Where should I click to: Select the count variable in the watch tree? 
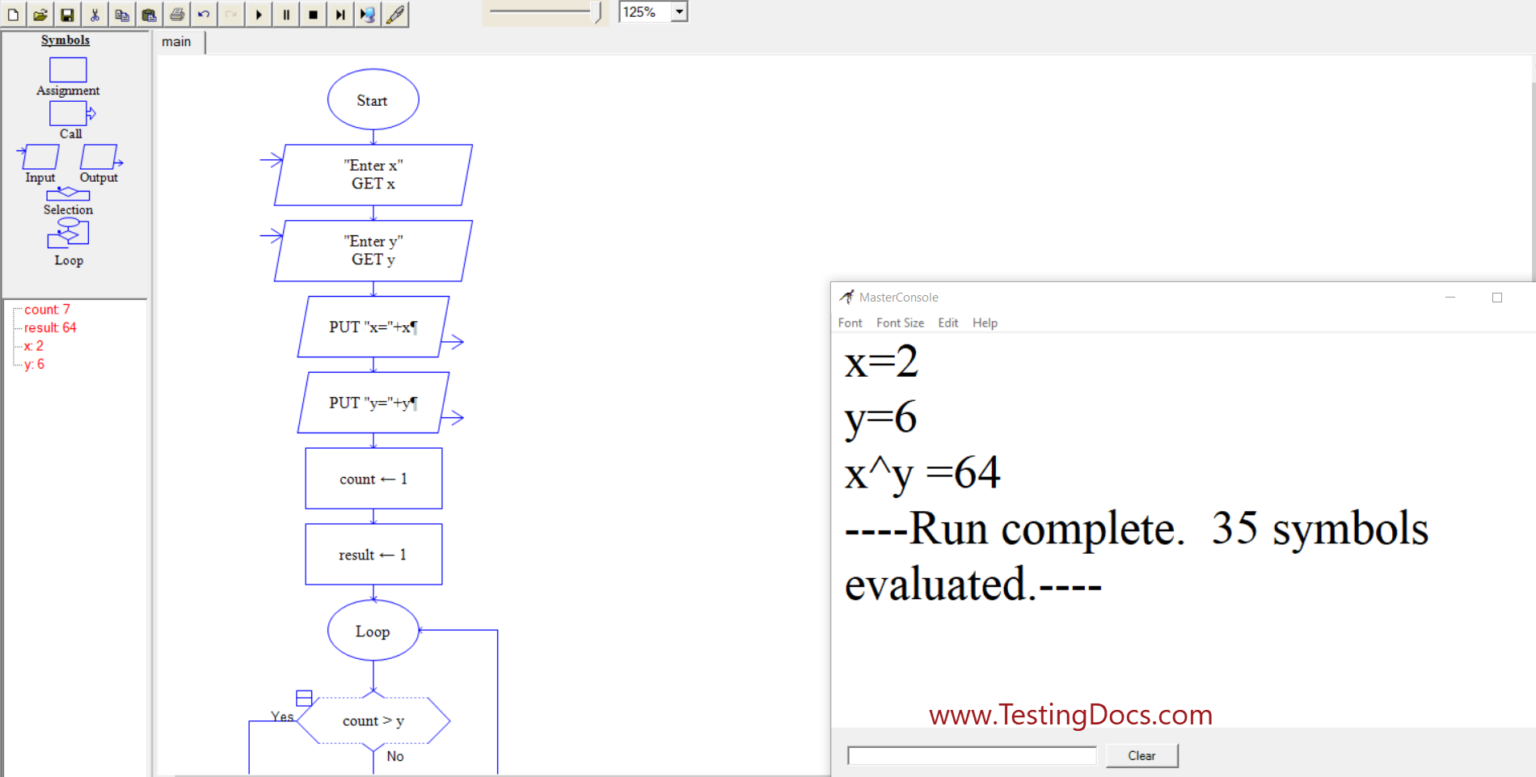47,310
